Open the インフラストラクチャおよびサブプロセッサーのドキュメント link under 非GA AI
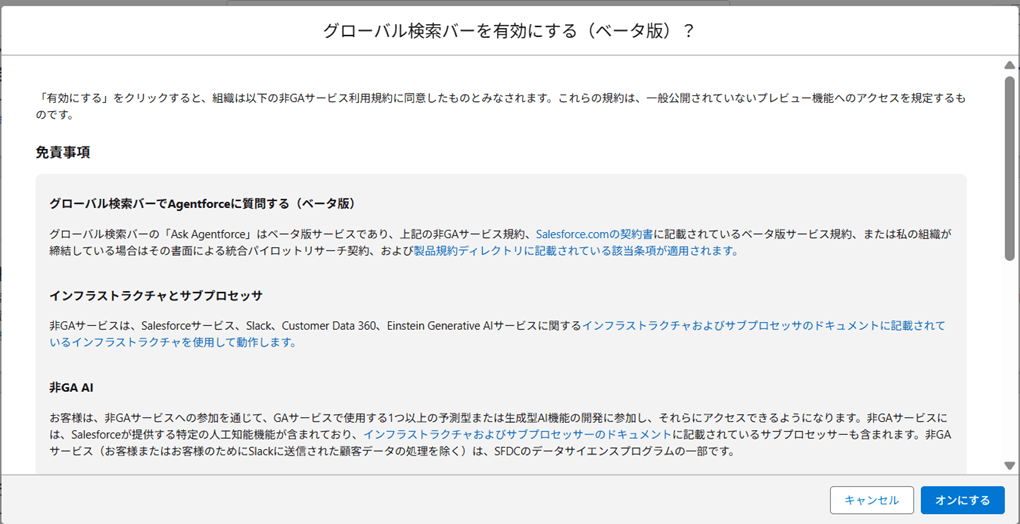 click(517, 434)
